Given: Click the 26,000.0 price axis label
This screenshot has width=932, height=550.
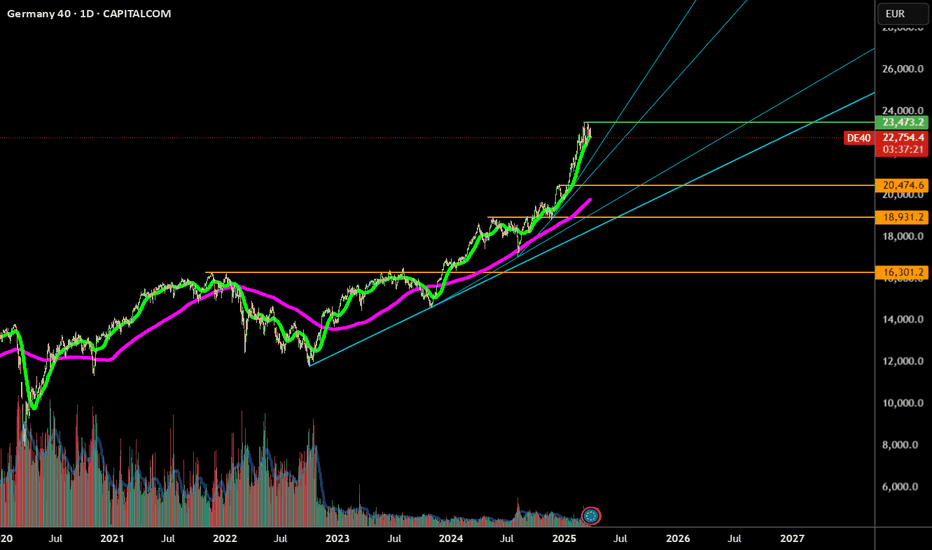Looking at the screenshot, I should 903,69.
